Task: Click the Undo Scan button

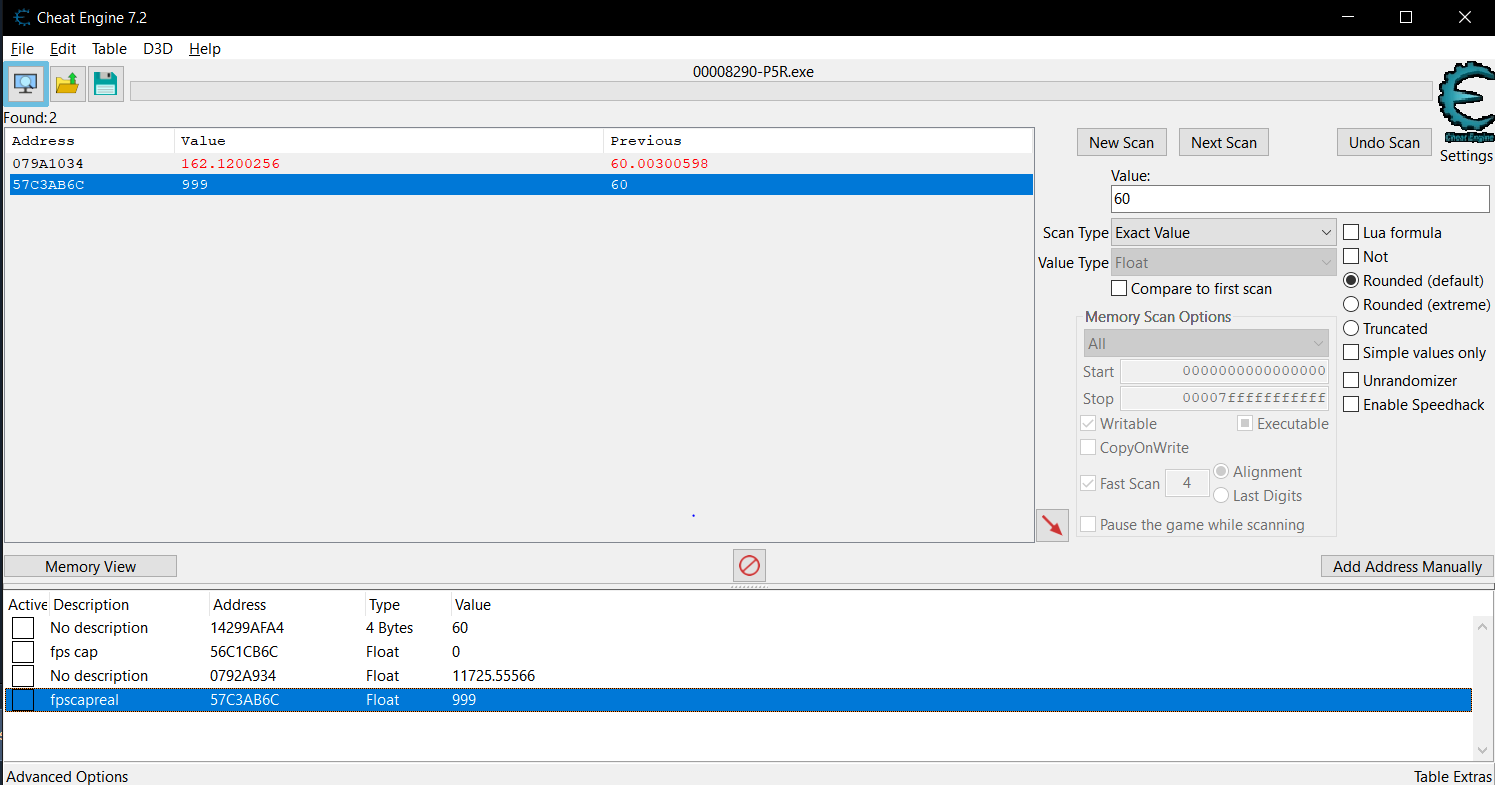Action: click(x=1384, y=142)
